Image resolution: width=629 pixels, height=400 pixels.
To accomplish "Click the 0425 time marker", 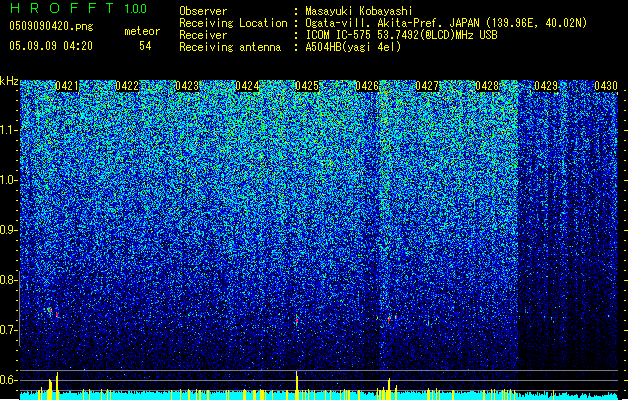I will tap(307, 86).
